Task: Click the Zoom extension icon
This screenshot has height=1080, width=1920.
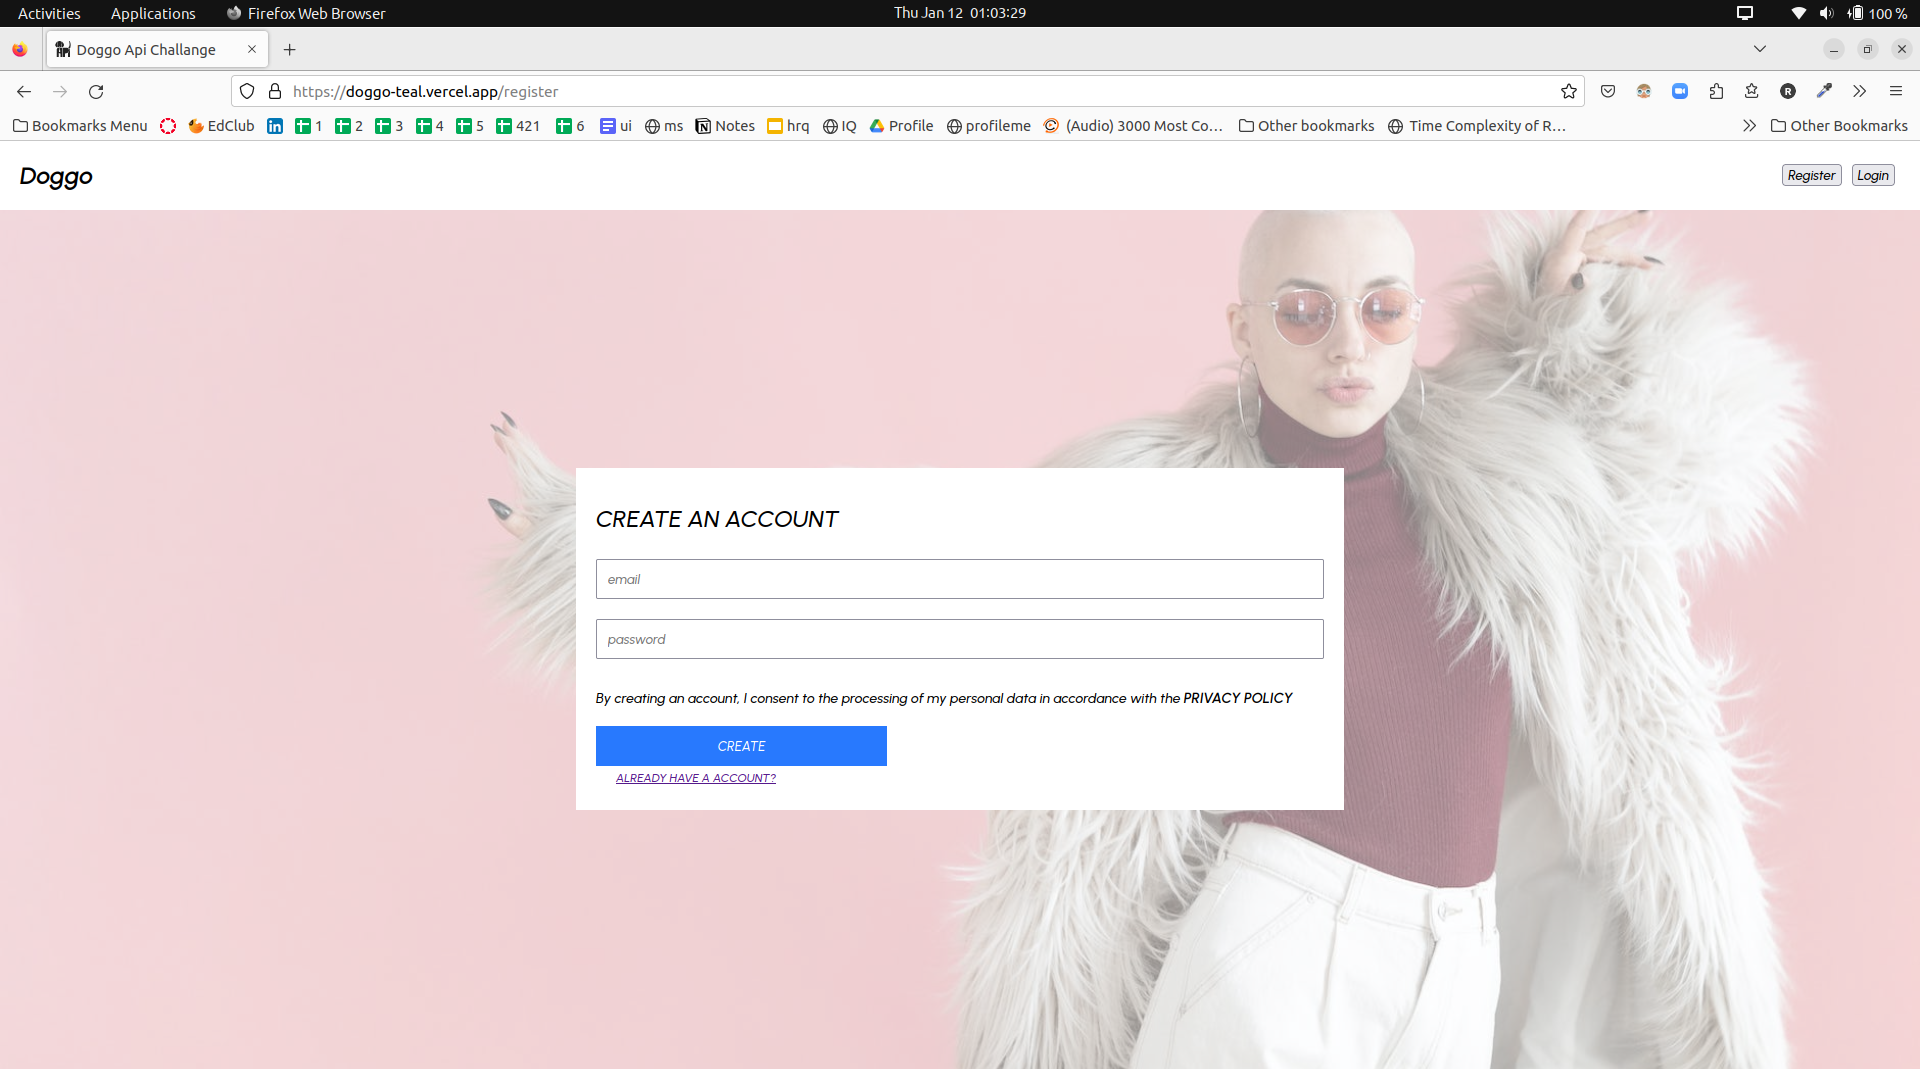Action: (1680, 91)
